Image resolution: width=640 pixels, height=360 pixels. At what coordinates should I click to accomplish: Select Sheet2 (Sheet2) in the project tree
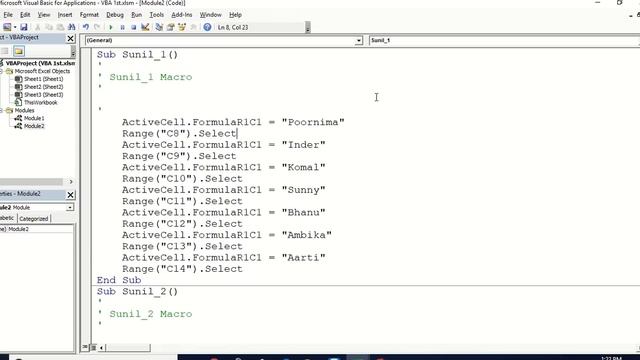[x=44, y=87]
